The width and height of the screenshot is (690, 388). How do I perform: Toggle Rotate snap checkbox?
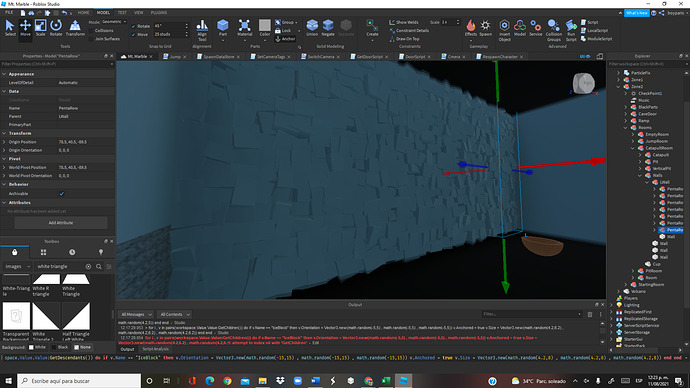[133, 26]
